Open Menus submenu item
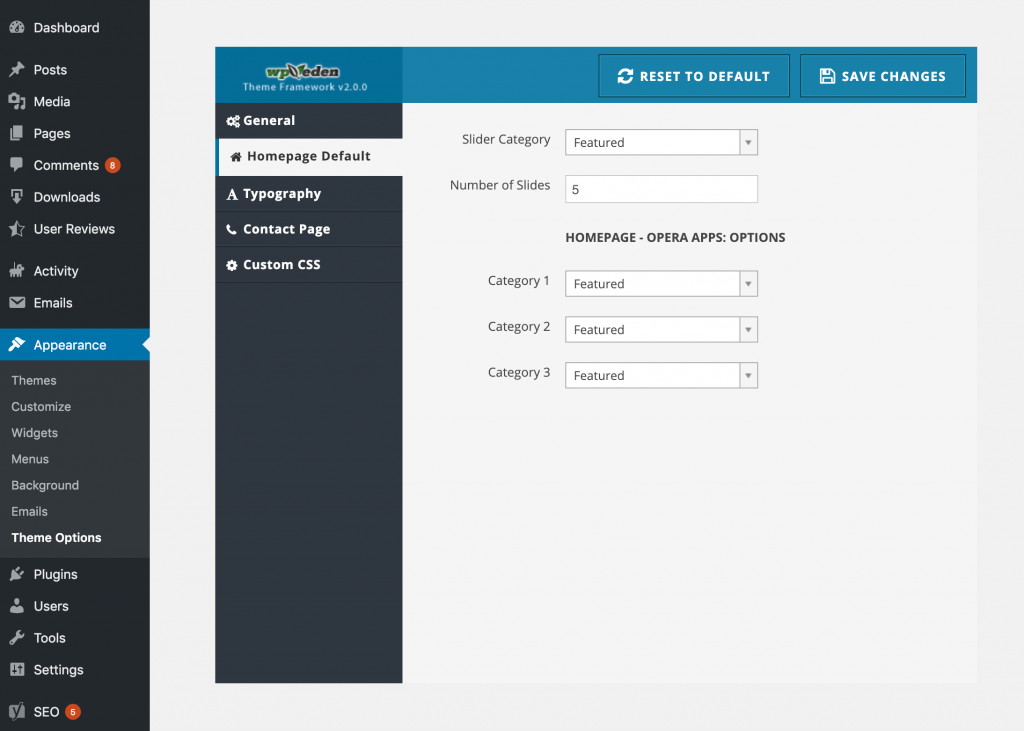The image size is (1024, 731). 30,459
